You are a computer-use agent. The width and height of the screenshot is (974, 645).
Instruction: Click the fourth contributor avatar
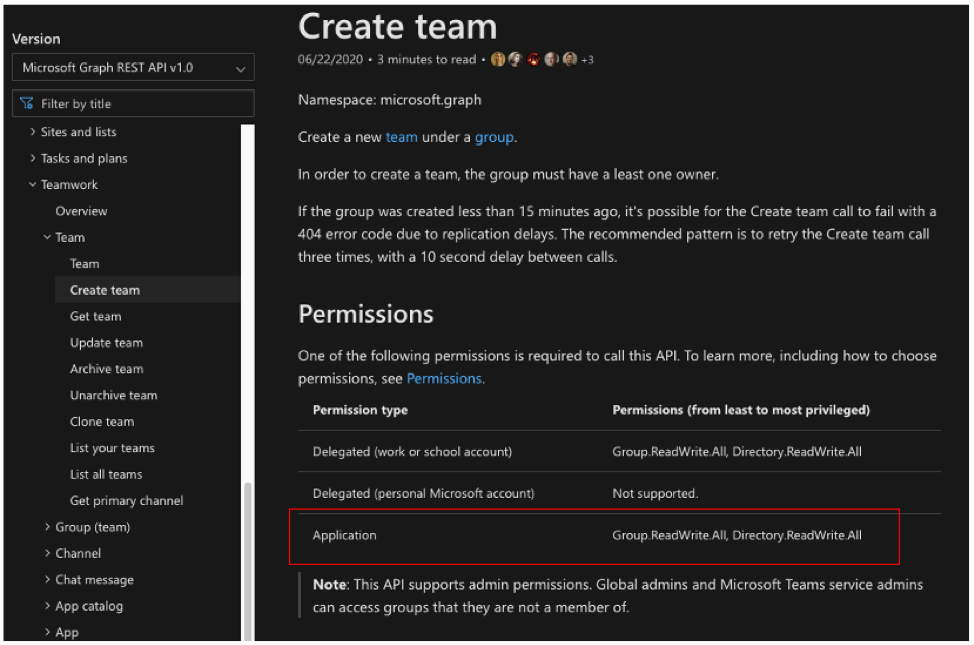552,60
